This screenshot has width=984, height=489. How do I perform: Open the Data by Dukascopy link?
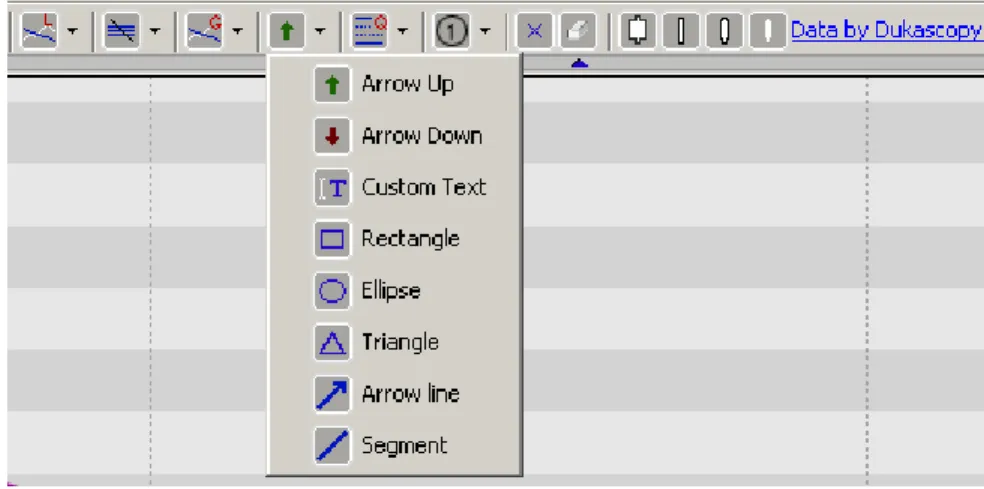[887, 30]
